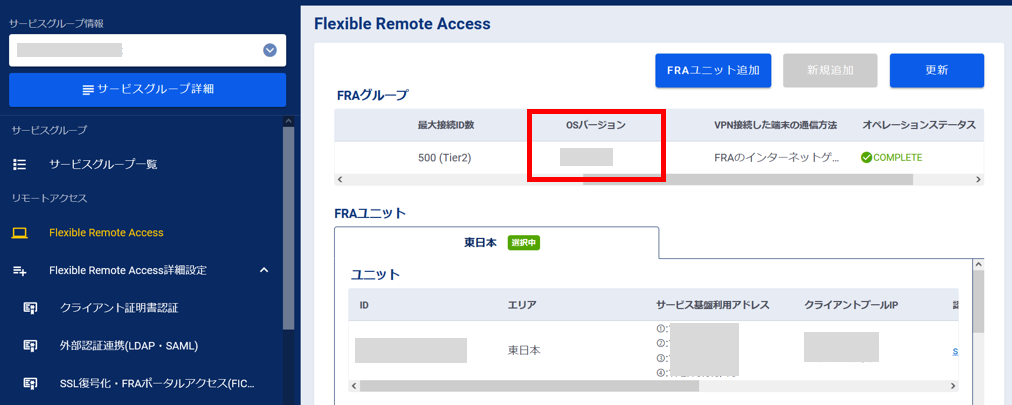Click the icon next to 外部認証連携(LDAP・SAML)
1012x405 pixels.
(x=31, y=346)
